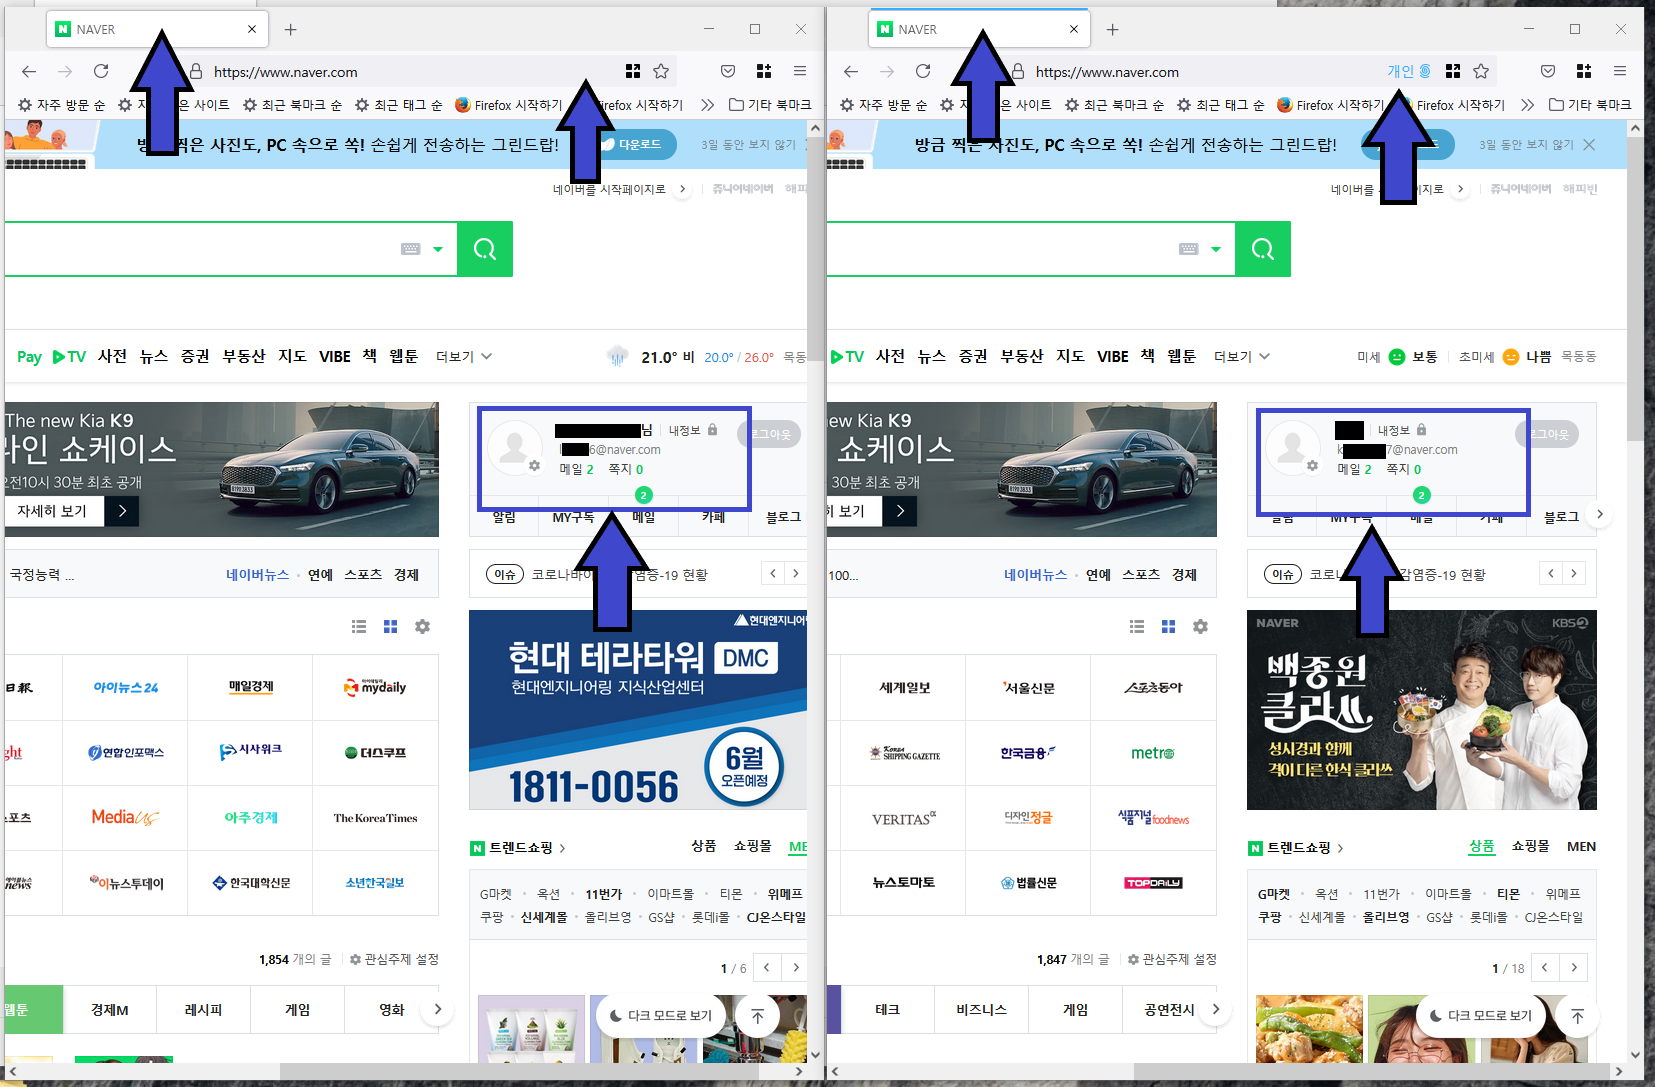Expand 더보기 menu in right window

click(1242, 357)
